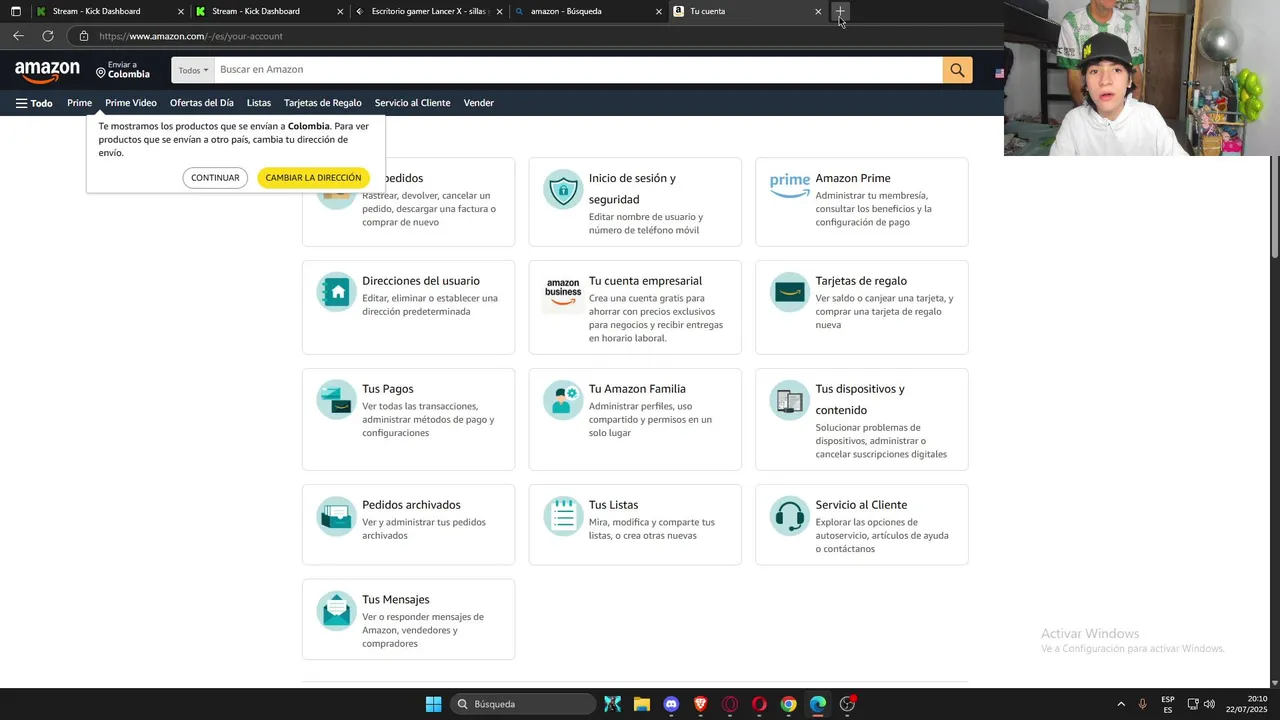The height and width of the screenshot is (720, 1280).
Task: Open Listas in navigation bar
Action: (259, 103)
